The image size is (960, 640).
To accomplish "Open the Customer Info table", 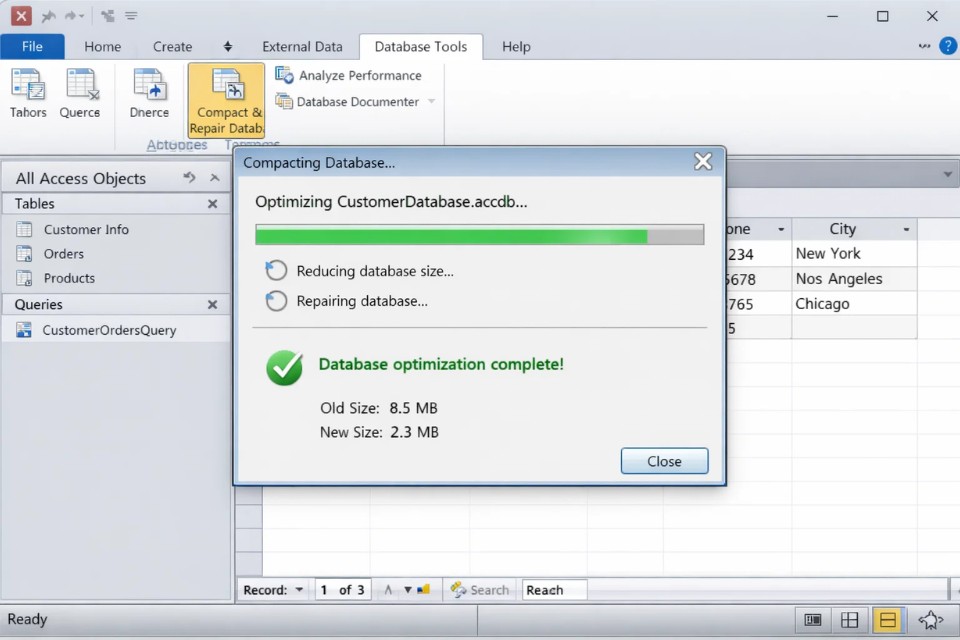I will pos(85,230).
